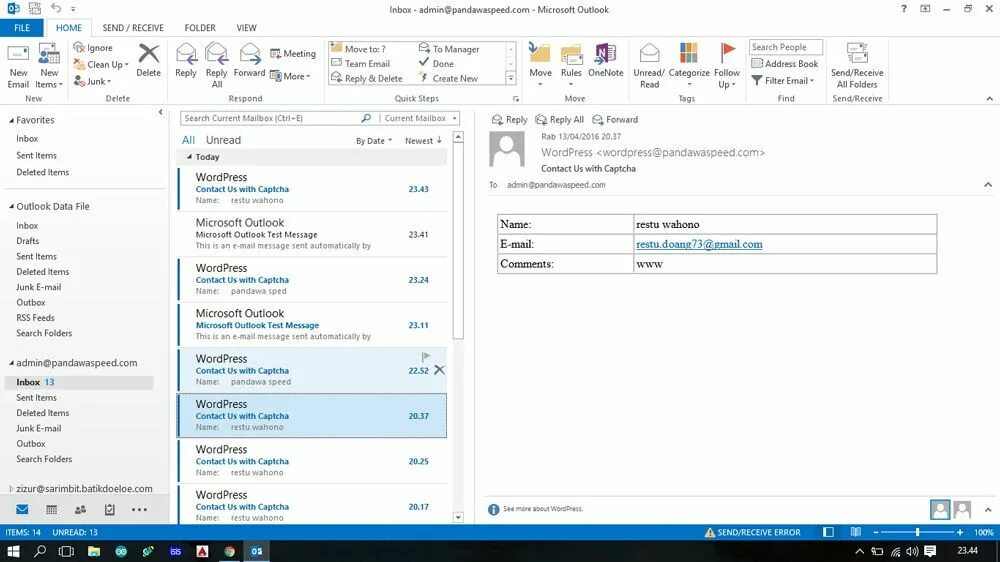Click the taskbar search icon

tap(40, 551)
